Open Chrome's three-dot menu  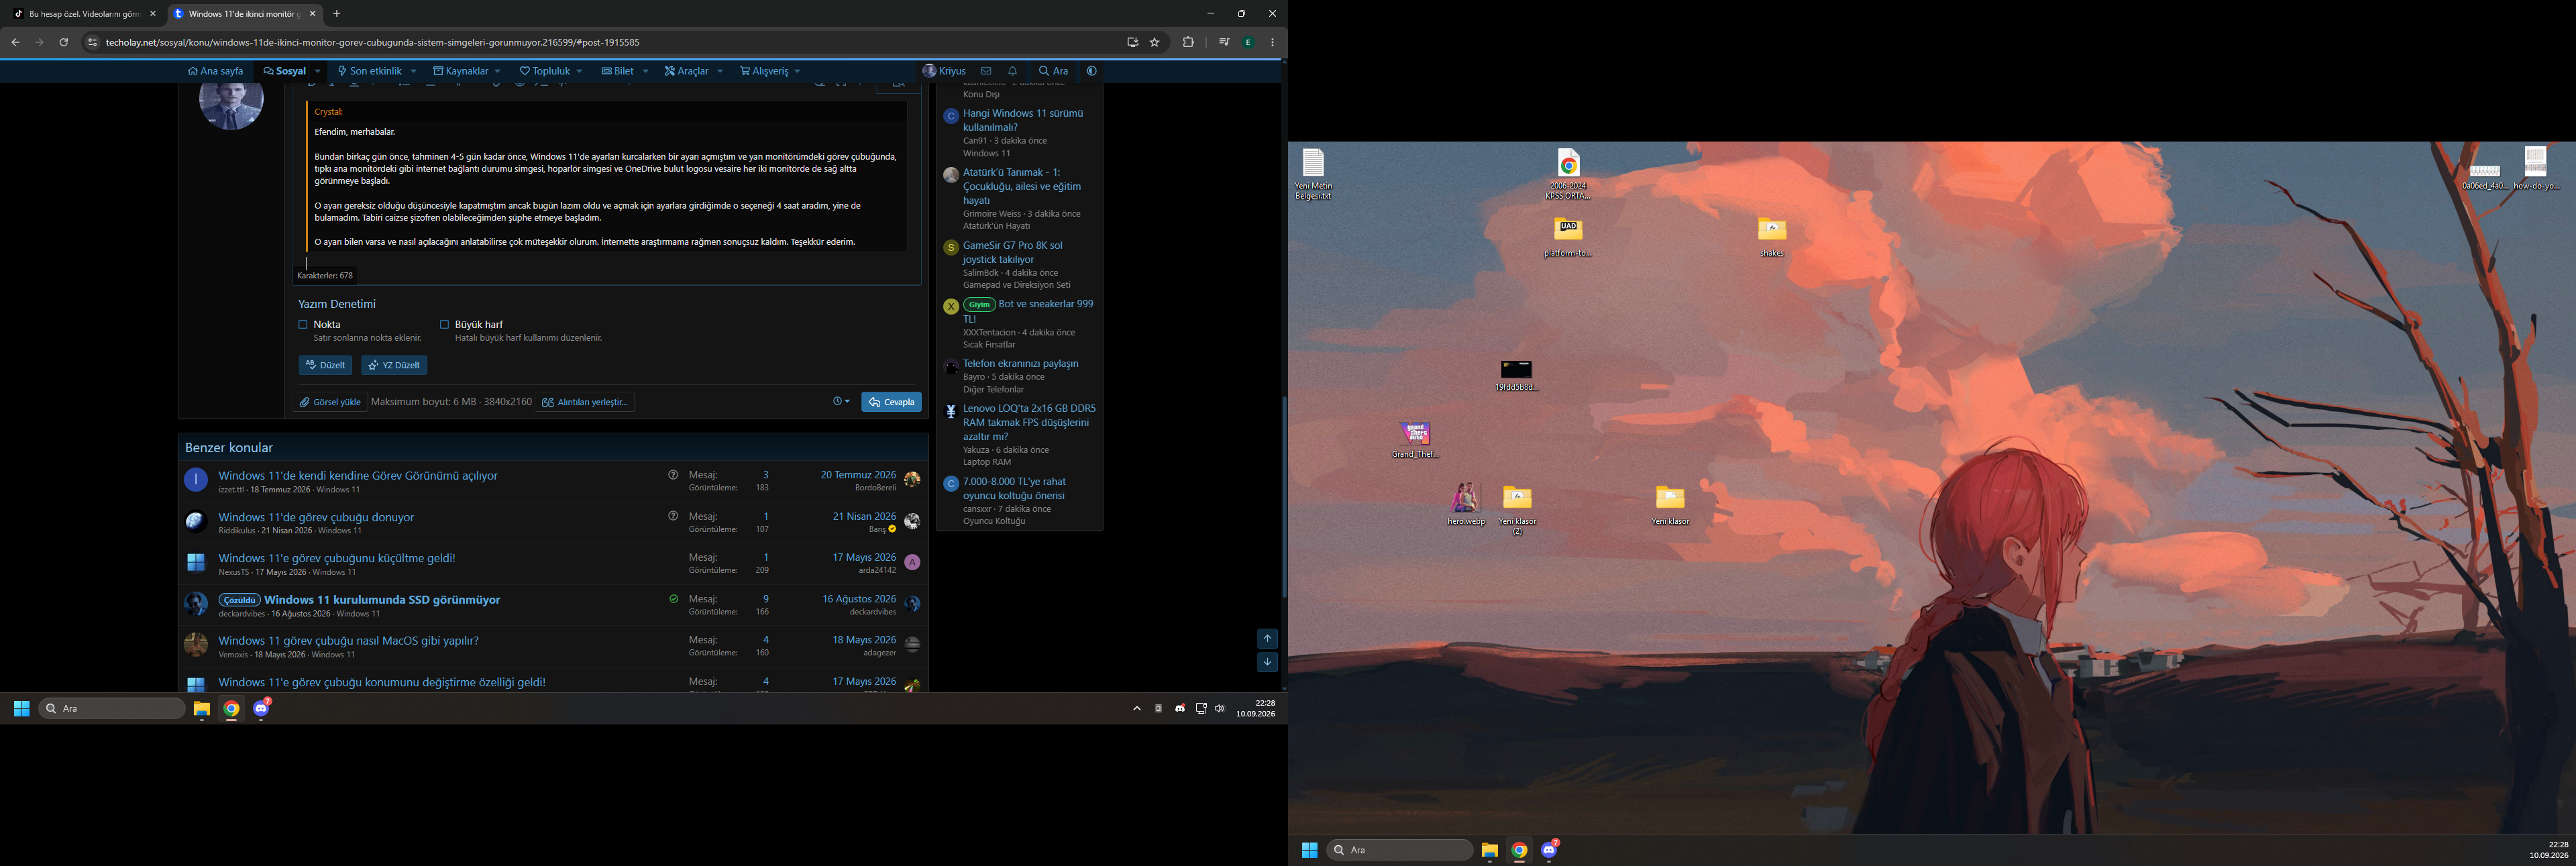click(x=1272, y=42)
